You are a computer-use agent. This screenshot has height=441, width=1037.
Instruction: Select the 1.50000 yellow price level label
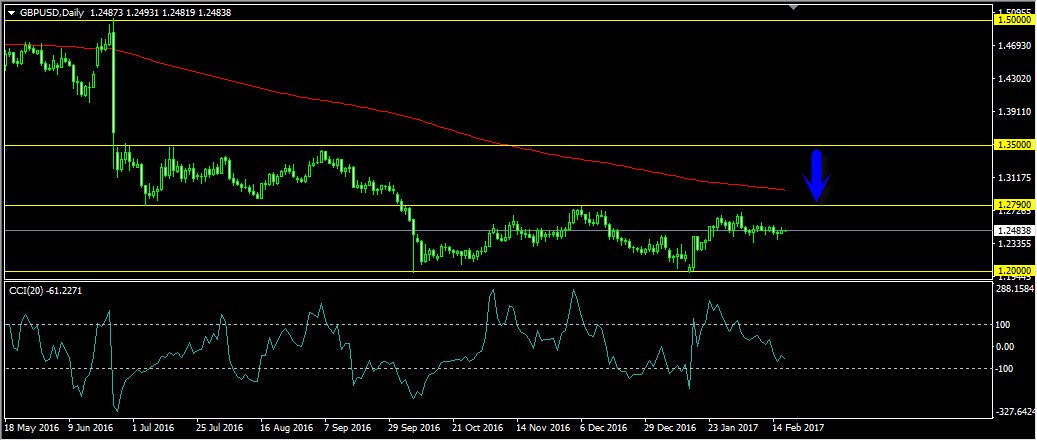pos(1014,20)
